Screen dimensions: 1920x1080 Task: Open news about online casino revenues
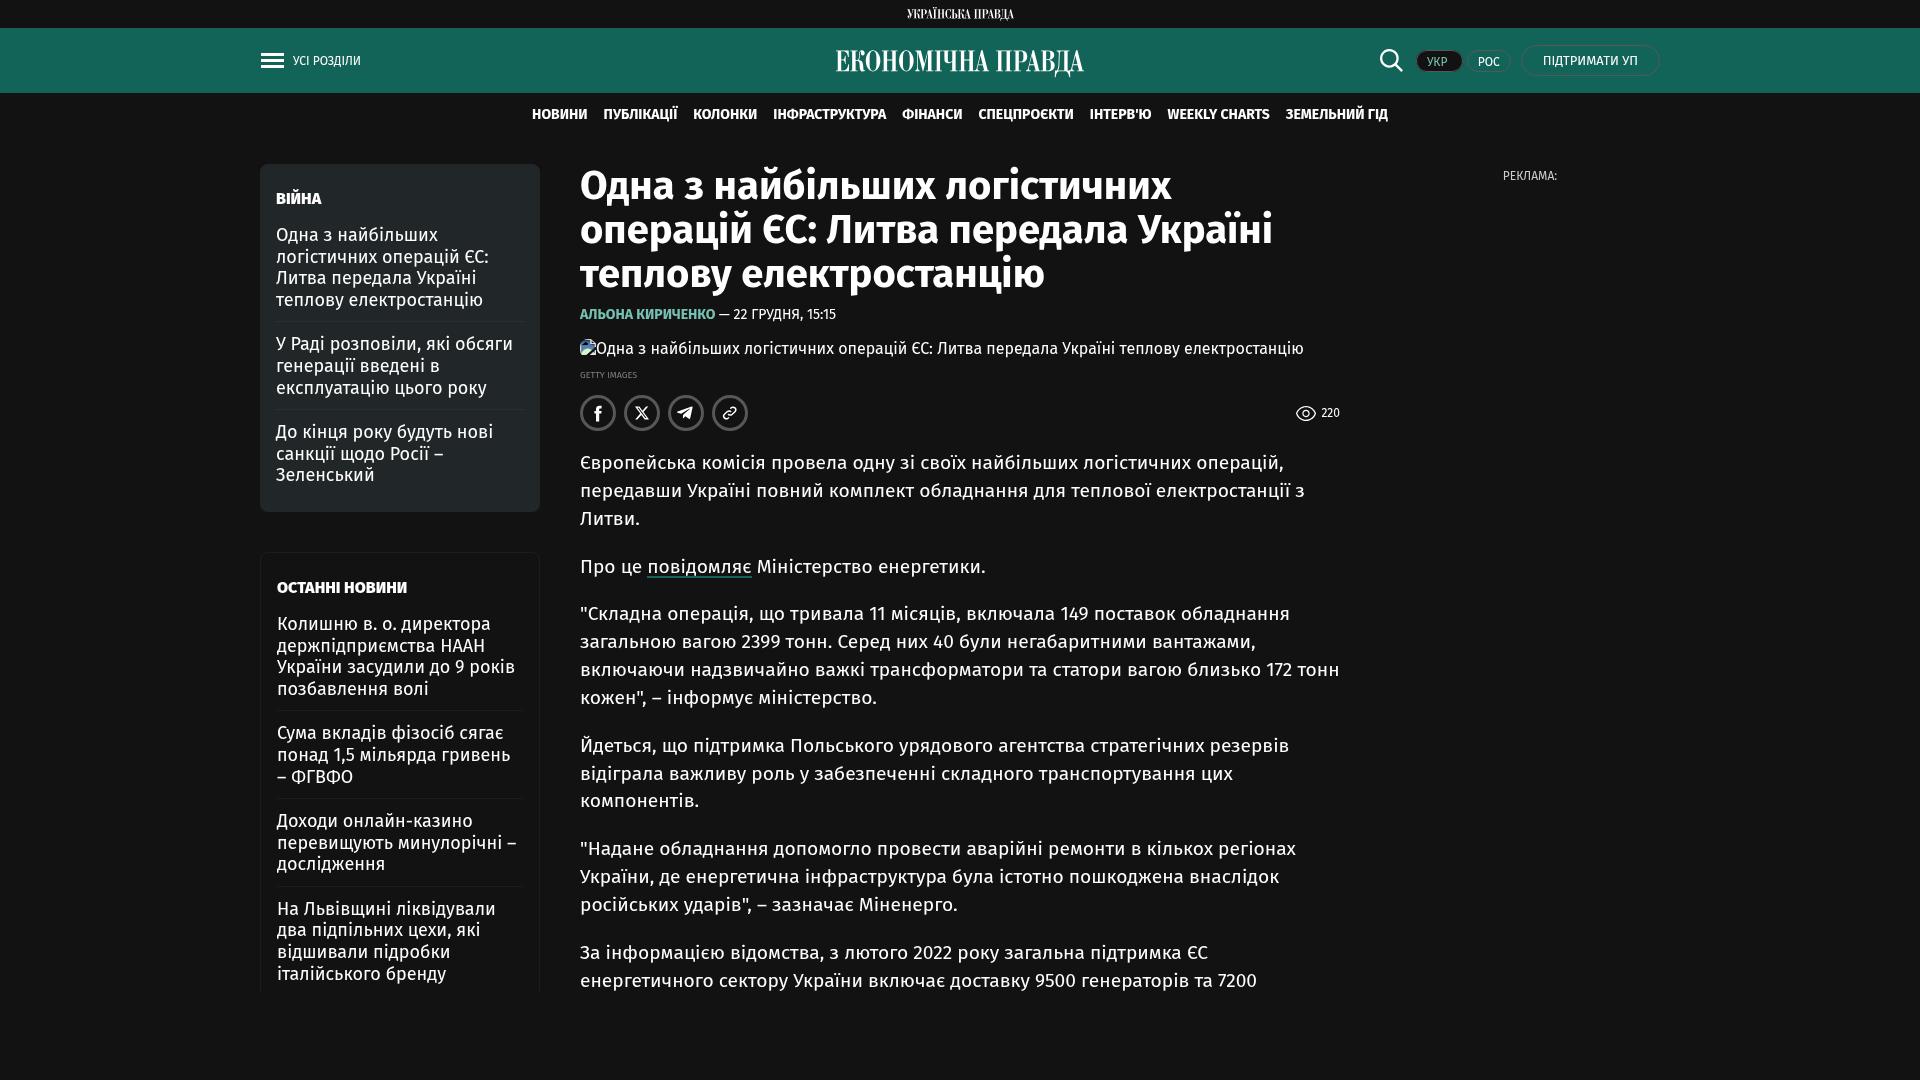pos(396,842)
